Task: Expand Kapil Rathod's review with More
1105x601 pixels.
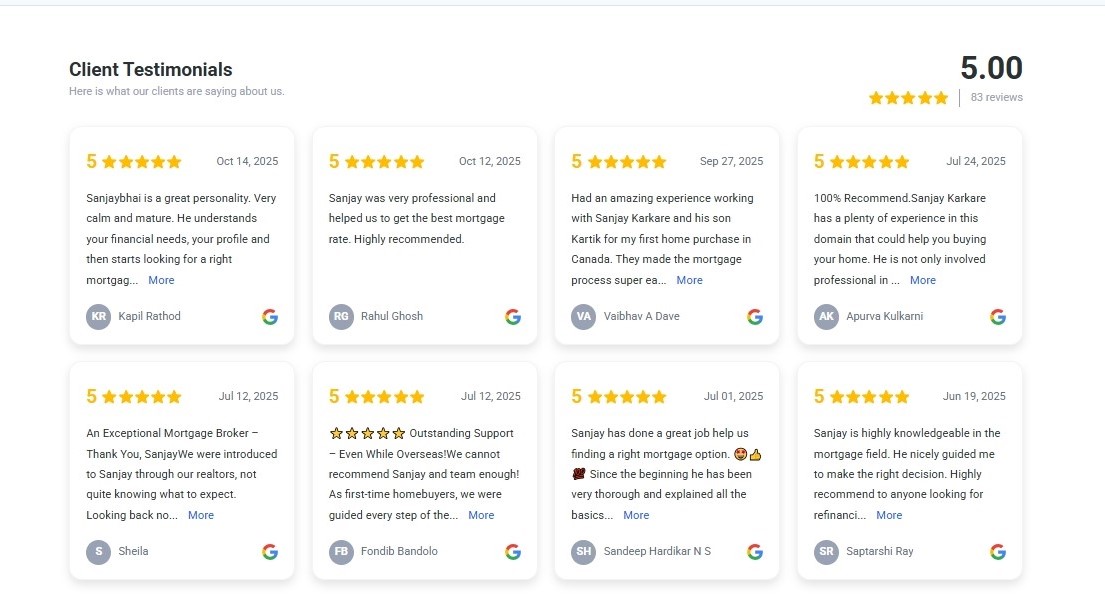Action: pyautogui.click(x=161, y=281)
